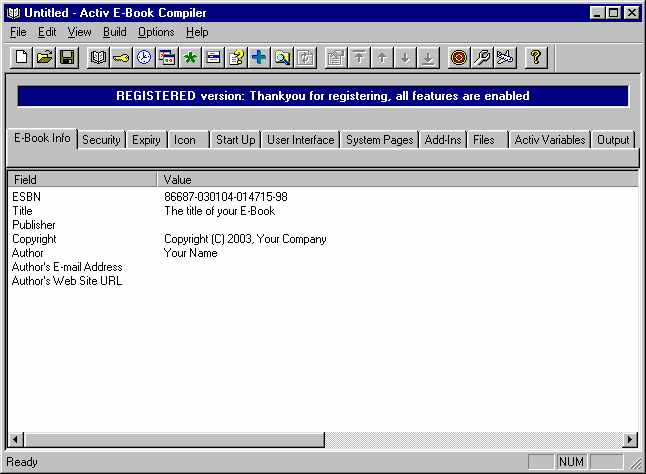Click the Field column header
646x474 pixels.
pyautogui.click(x=82, y=180)
